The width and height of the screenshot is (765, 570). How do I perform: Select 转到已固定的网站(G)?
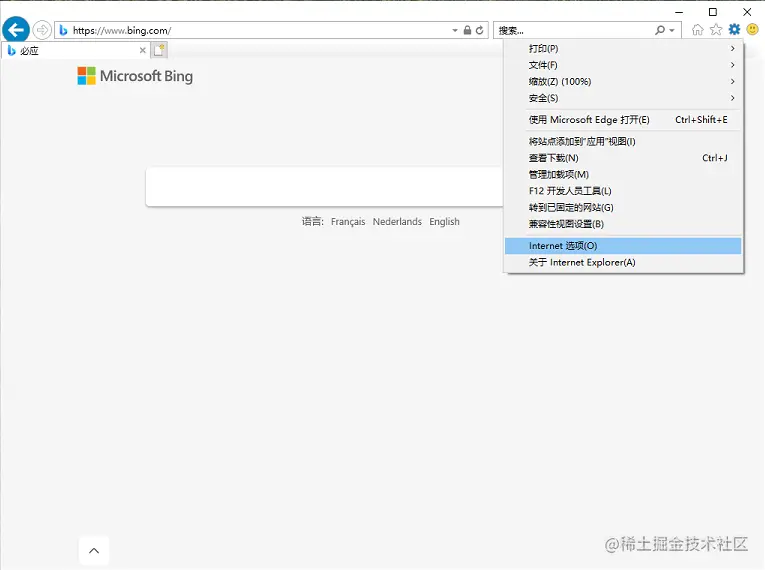pos(624,207)
